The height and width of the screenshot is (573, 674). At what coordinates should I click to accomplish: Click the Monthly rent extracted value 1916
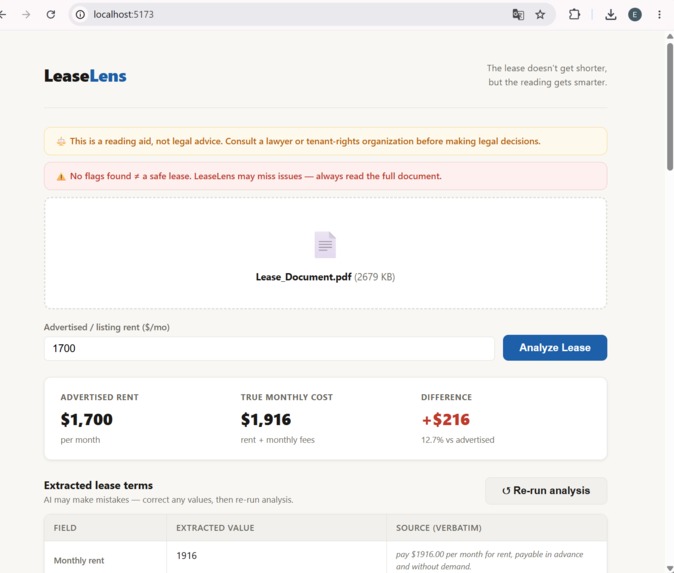coord(187,556)
